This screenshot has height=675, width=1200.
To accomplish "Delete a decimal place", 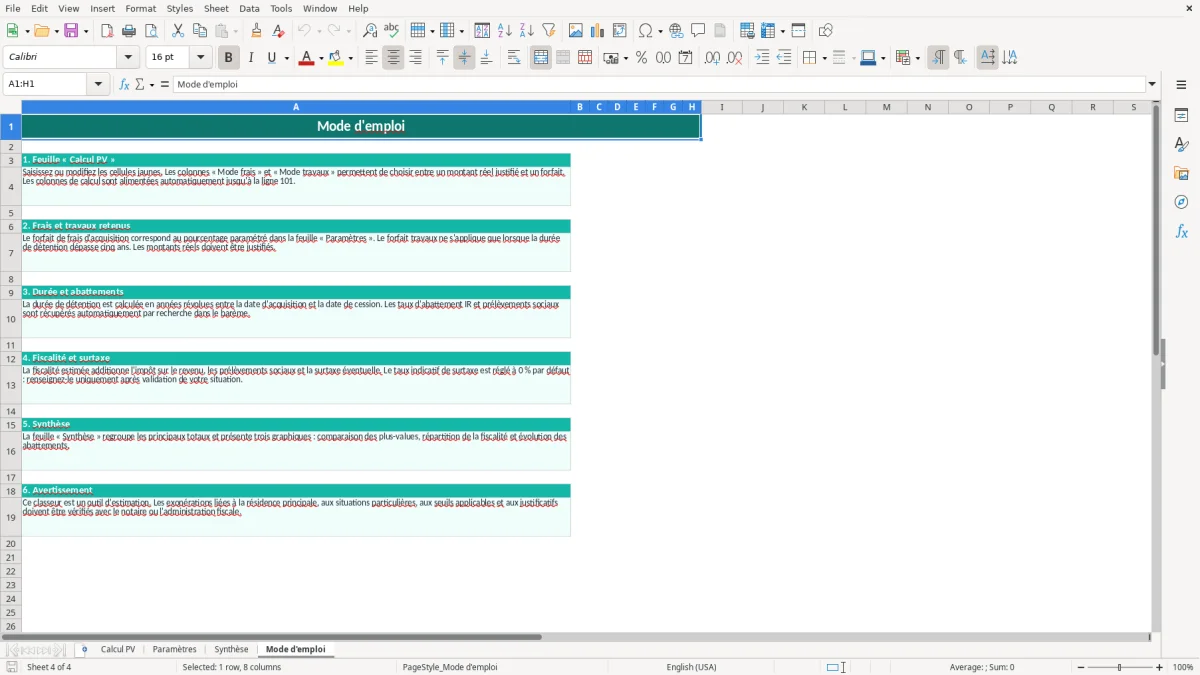I will [x=734, y=58].
